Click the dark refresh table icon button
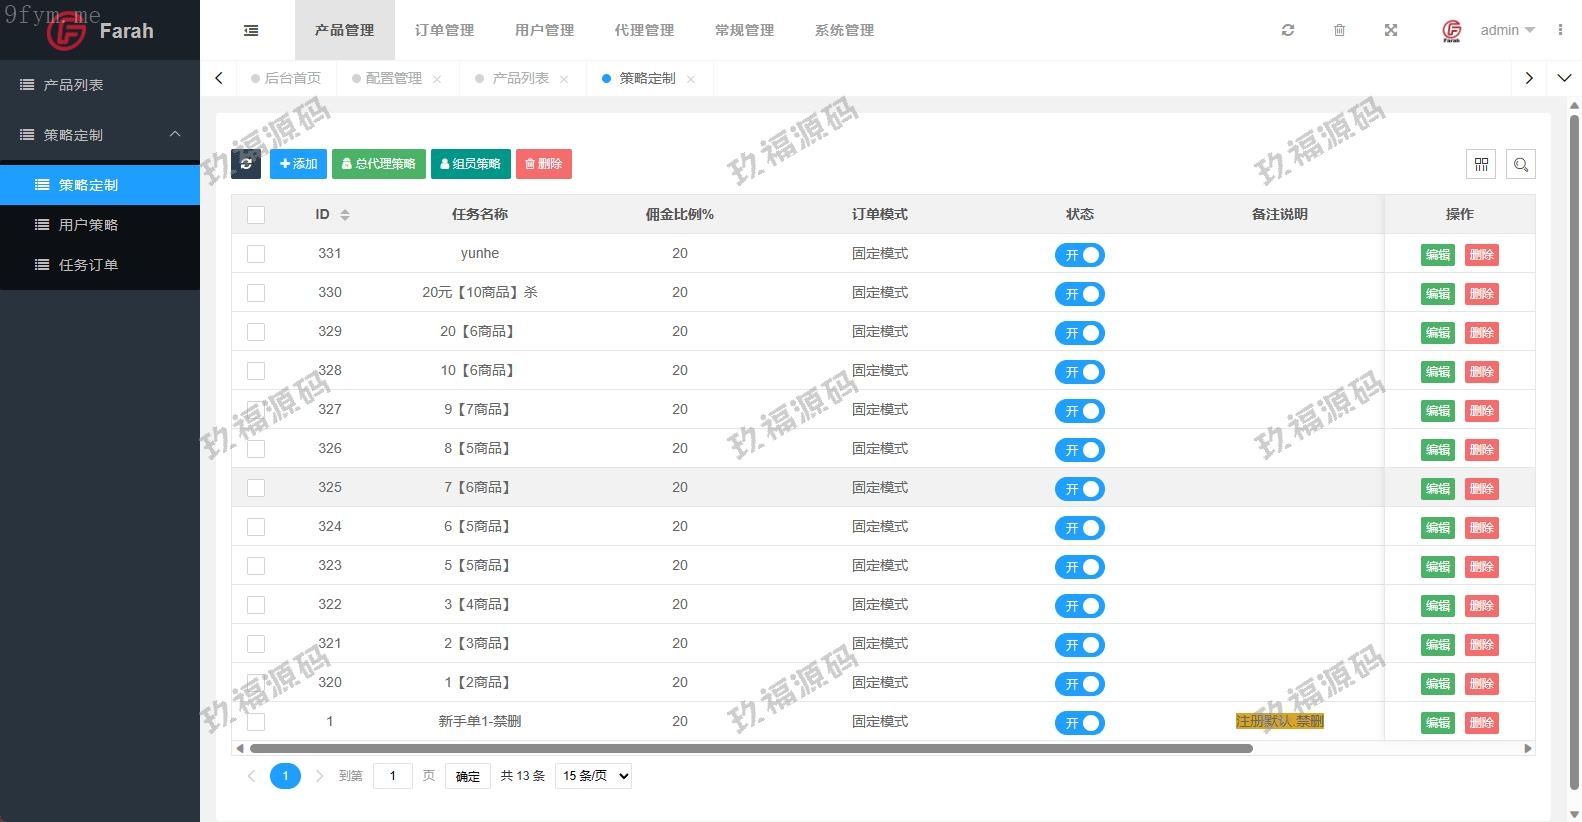The height and width of the screenshot is (822, 1582). [x=246, y=164]
